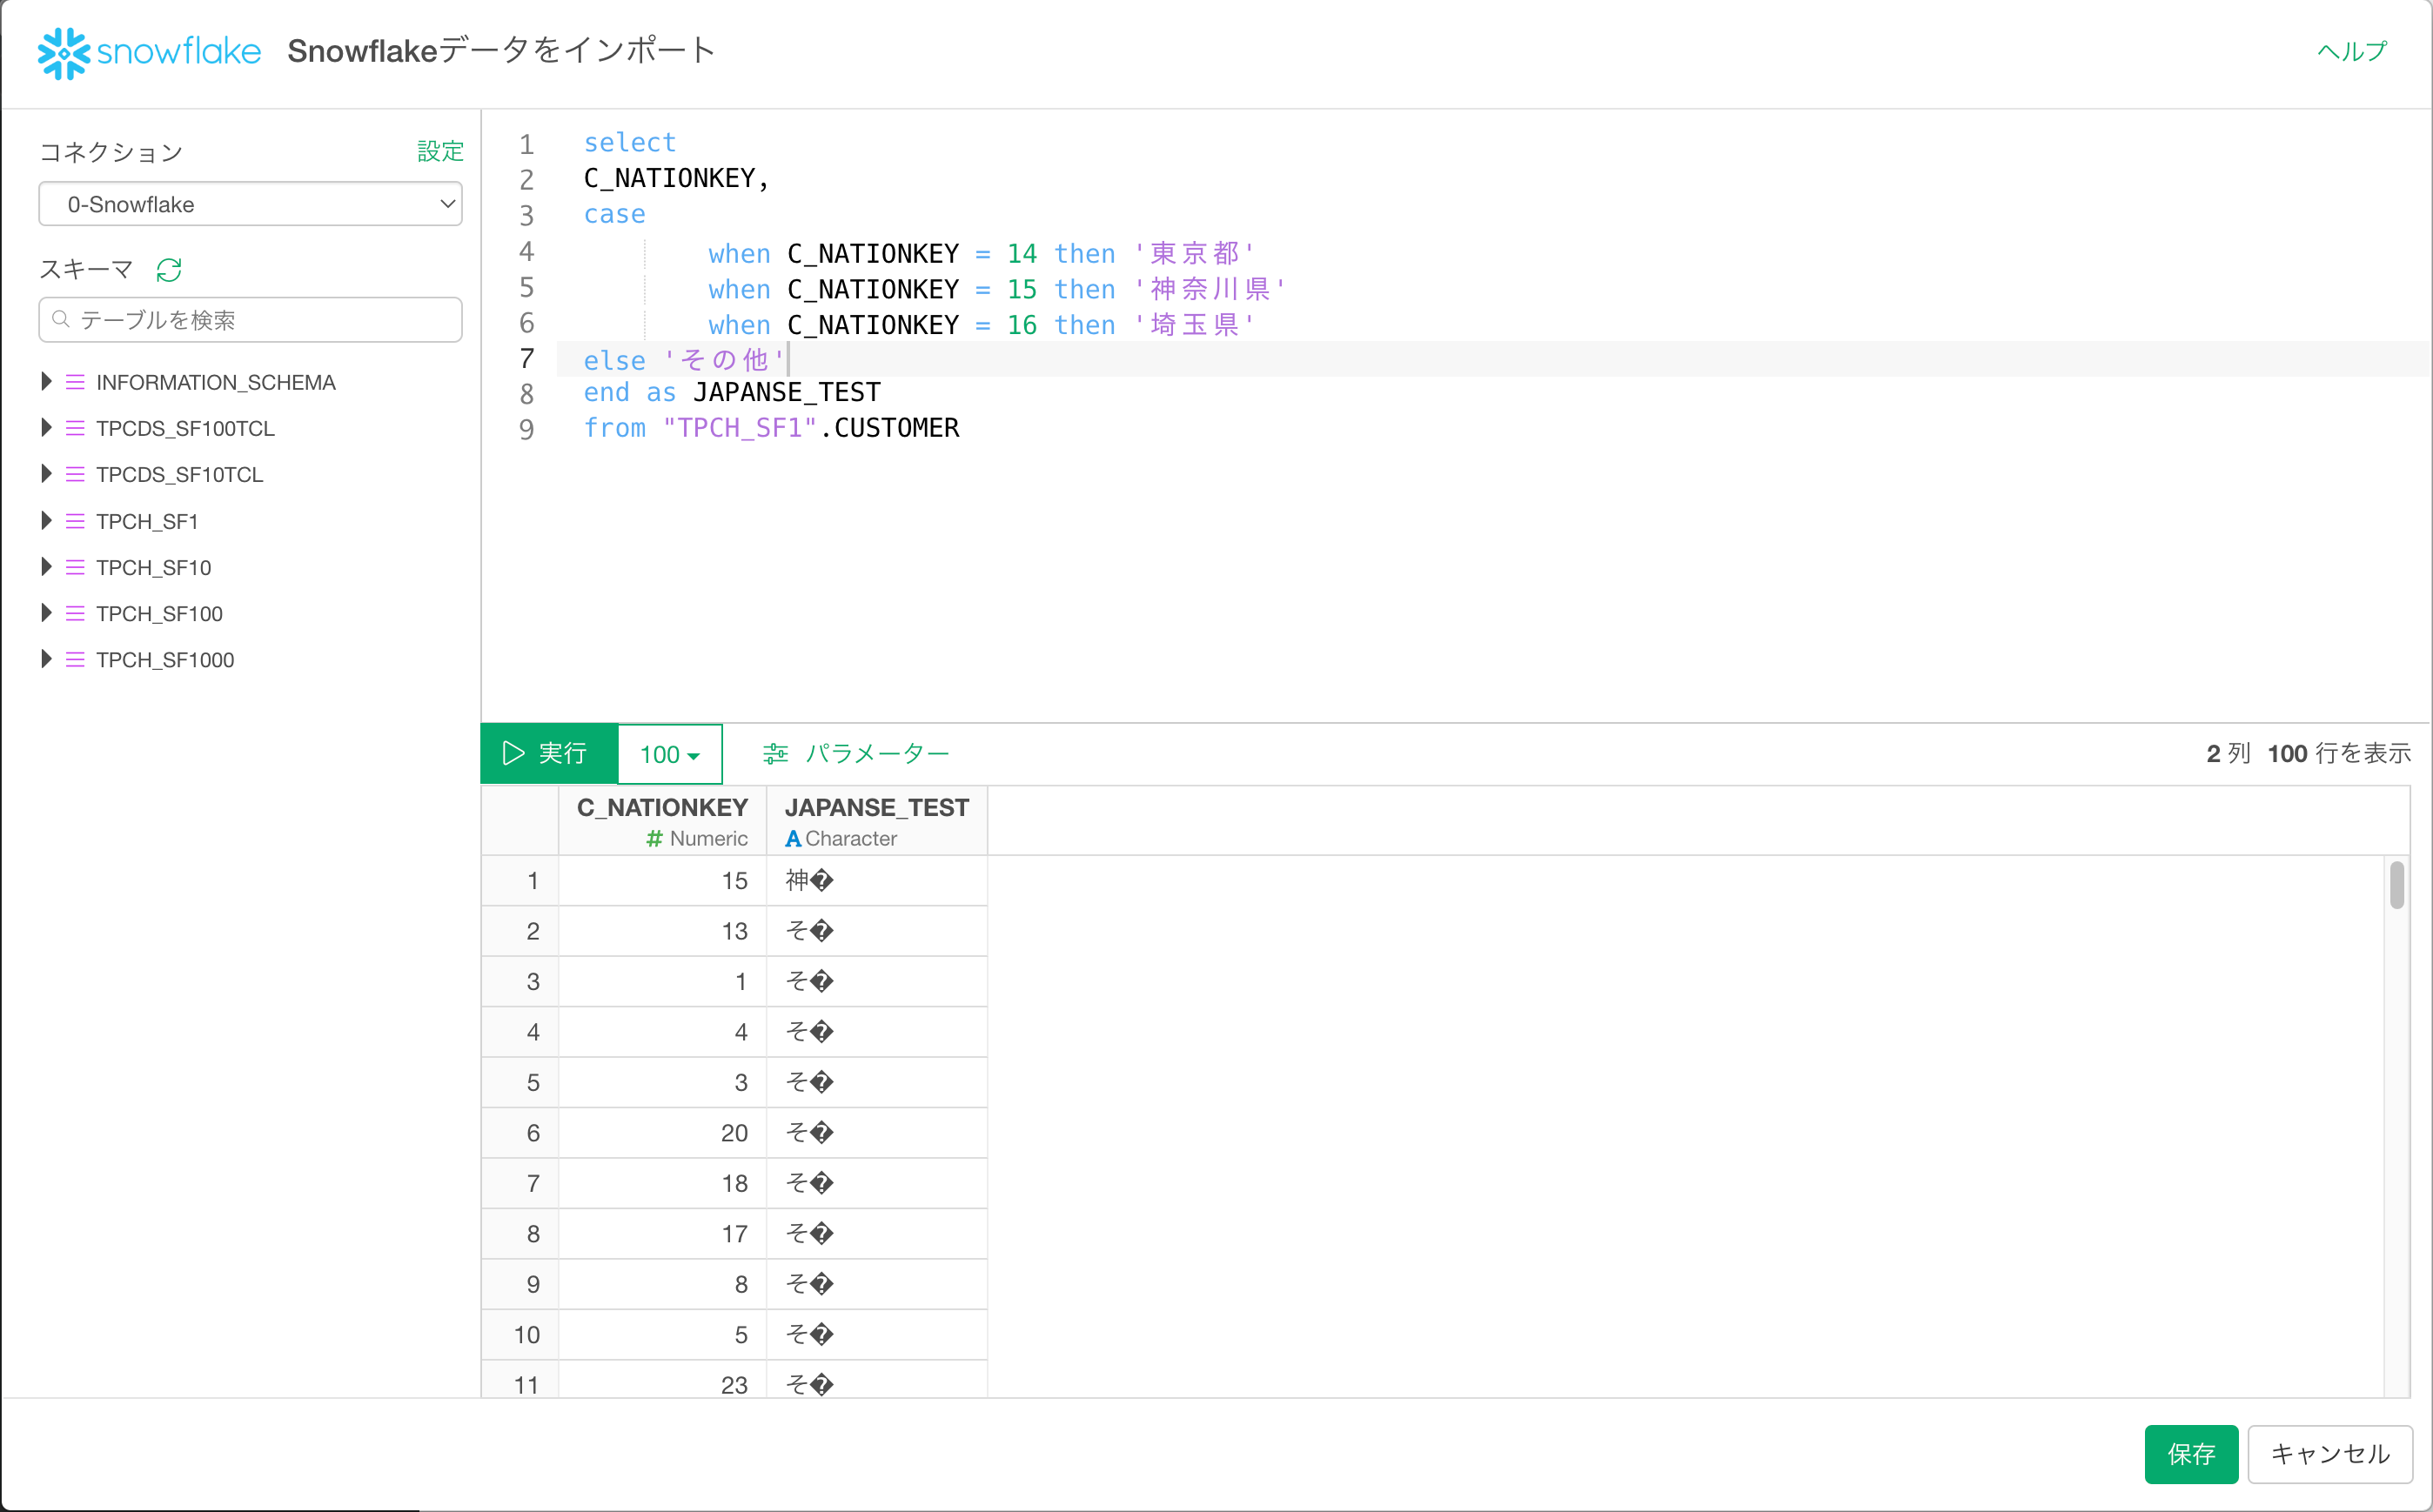This screenshot has height=1512, width=2433.
Task: Open the パラメーター settings
Action: click(x=856, y=754)
